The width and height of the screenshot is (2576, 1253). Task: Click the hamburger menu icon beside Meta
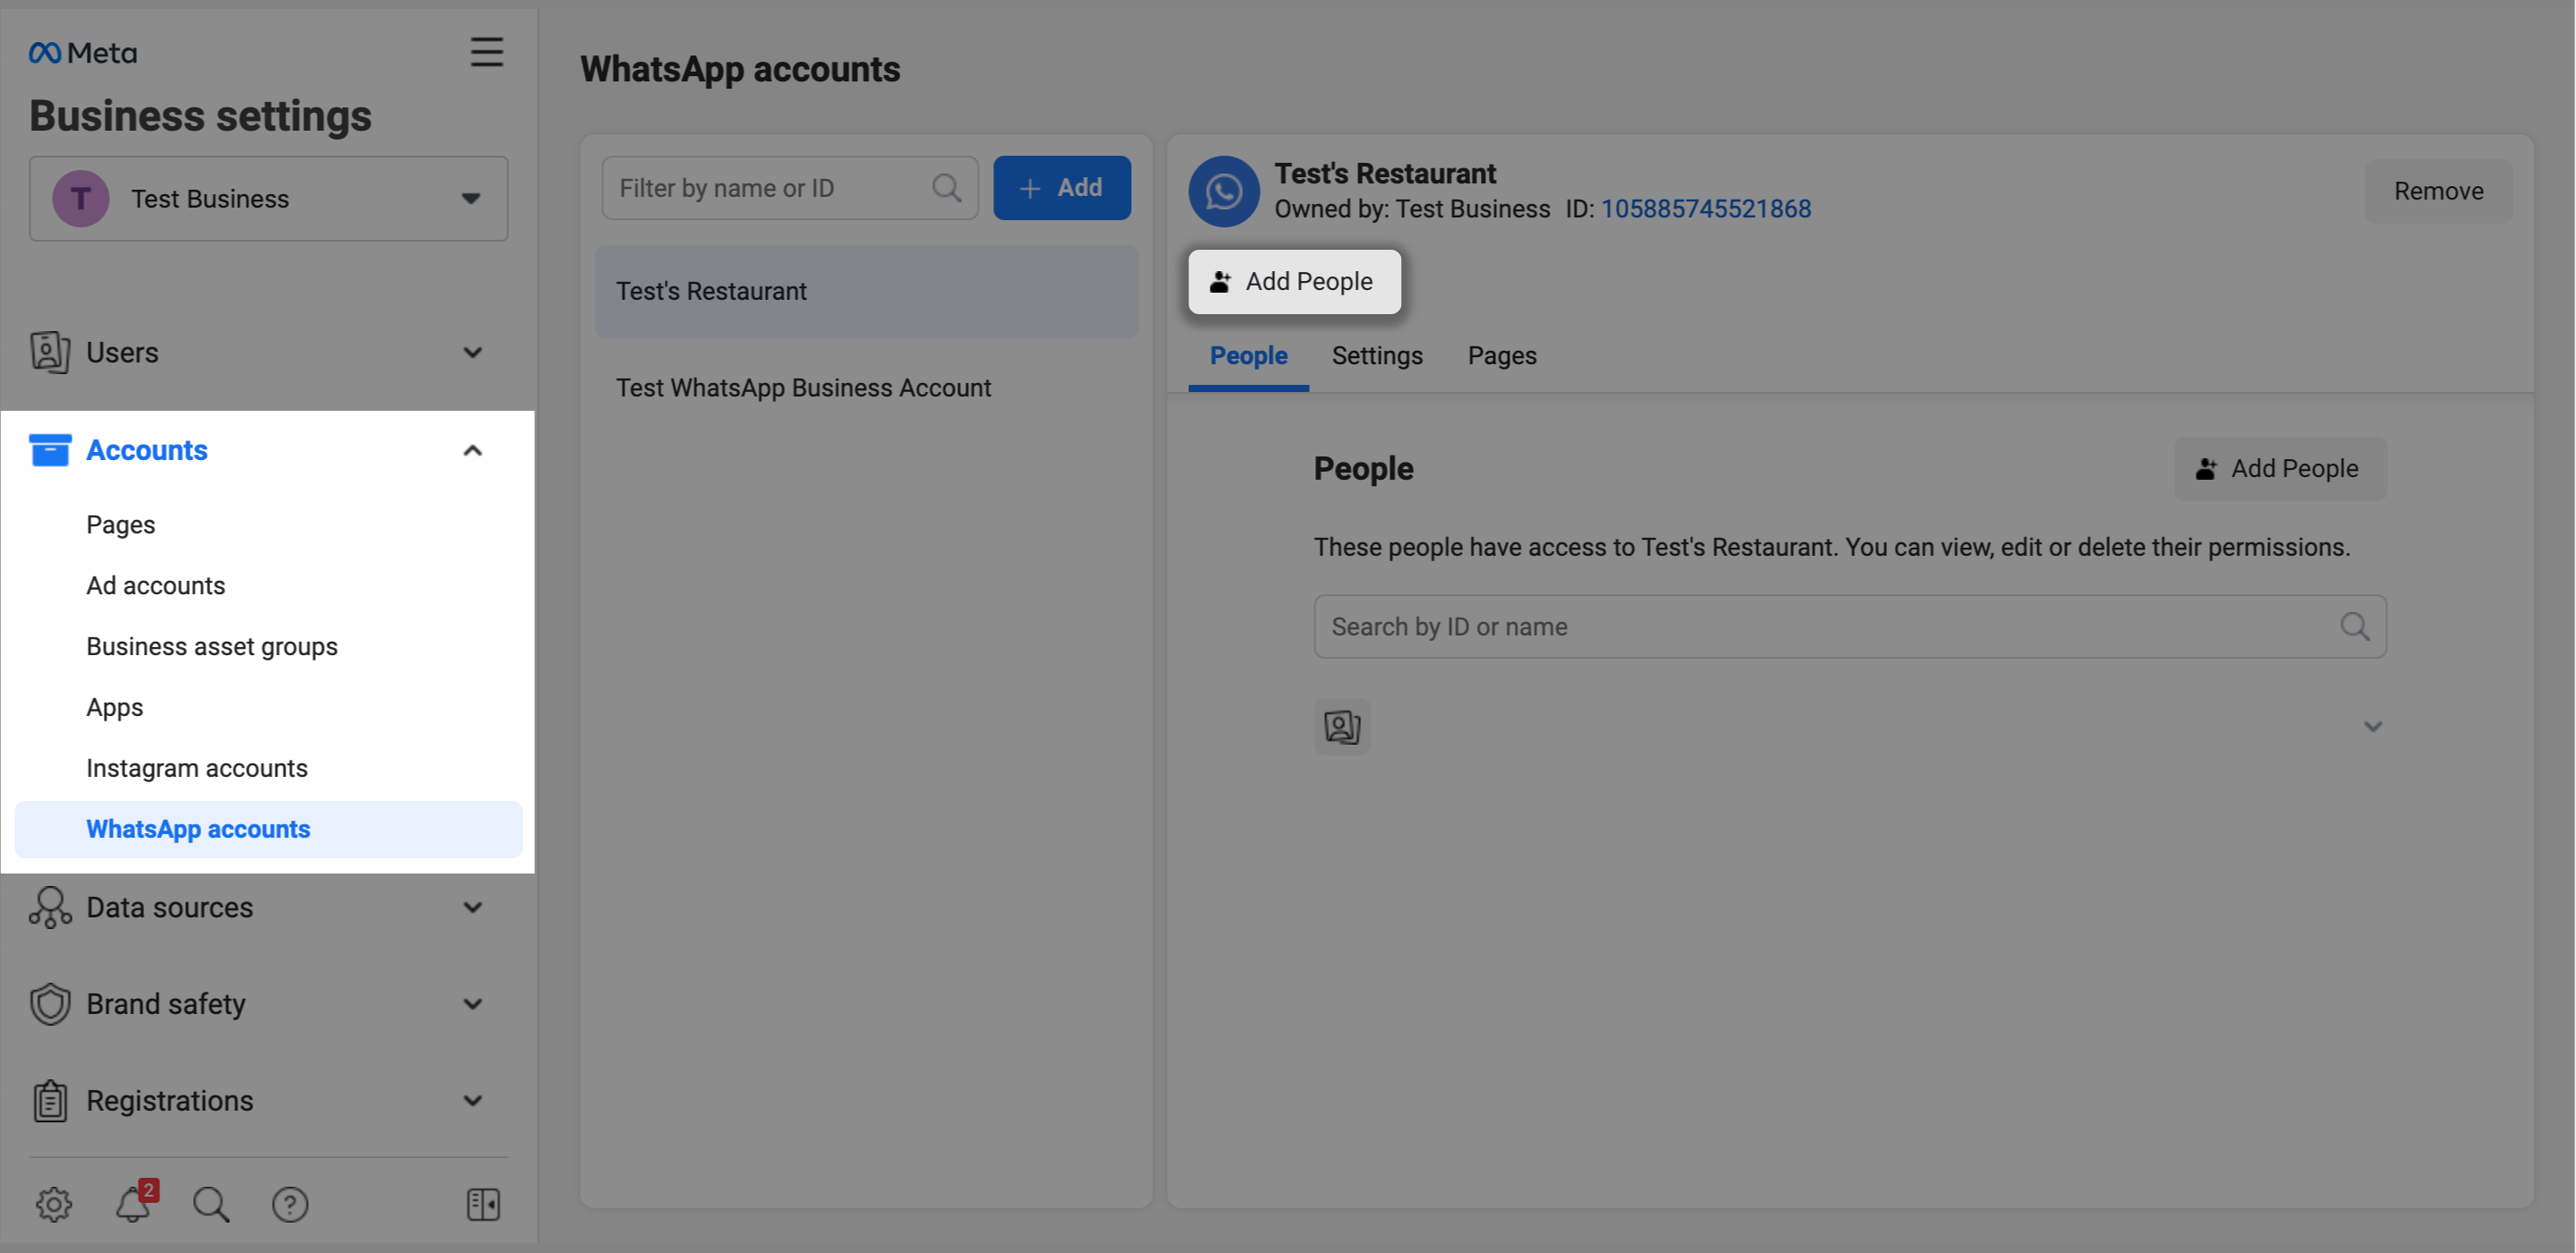coord(487,52)
